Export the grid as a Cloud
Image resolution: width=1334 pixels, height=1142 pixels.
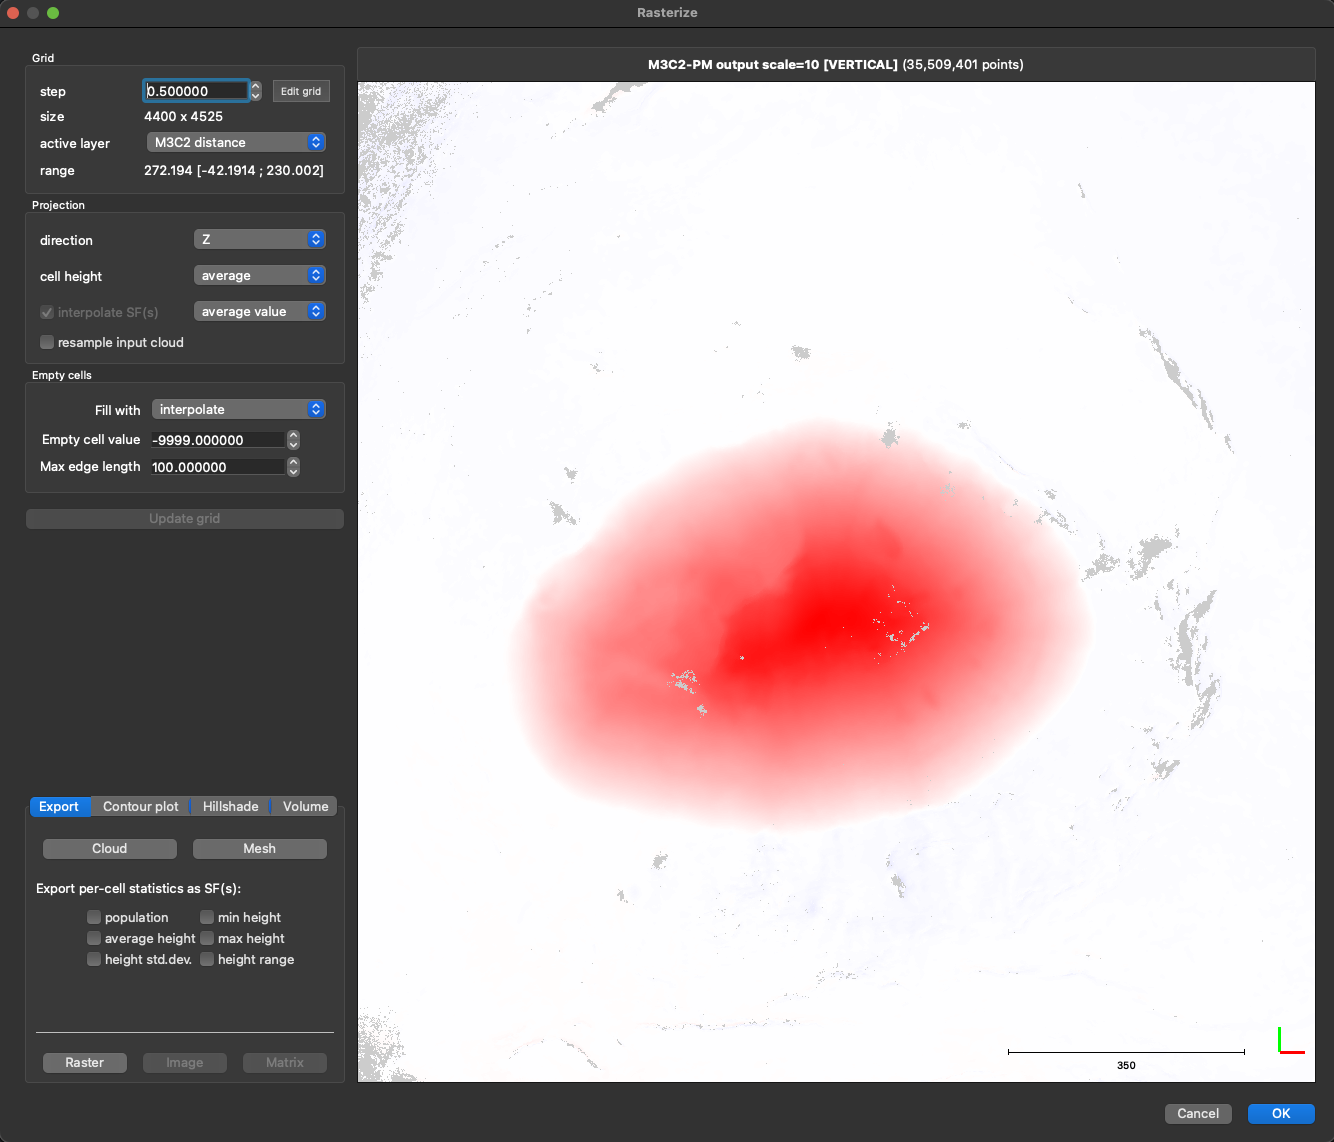pos(109,848)
